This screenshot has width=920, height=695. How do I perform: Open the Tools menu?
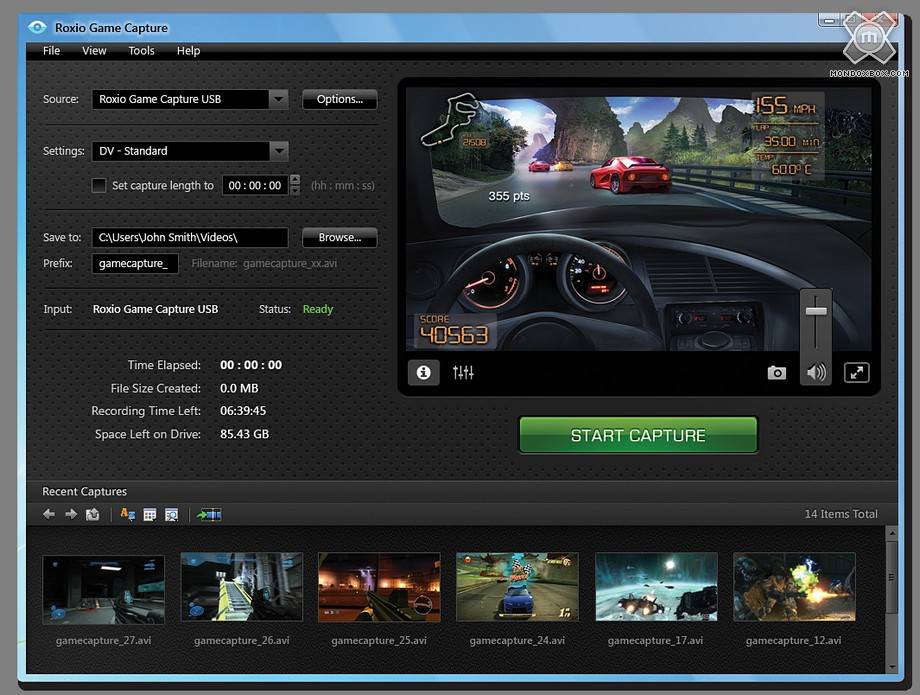tap(141, 51)
